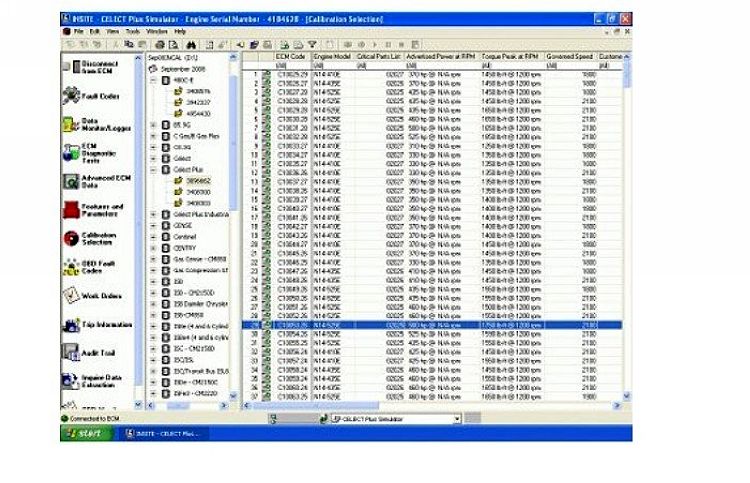Viewport: 750px width, 483px height.
Task: Select calibration row number 37
Action: coord(432,396)
